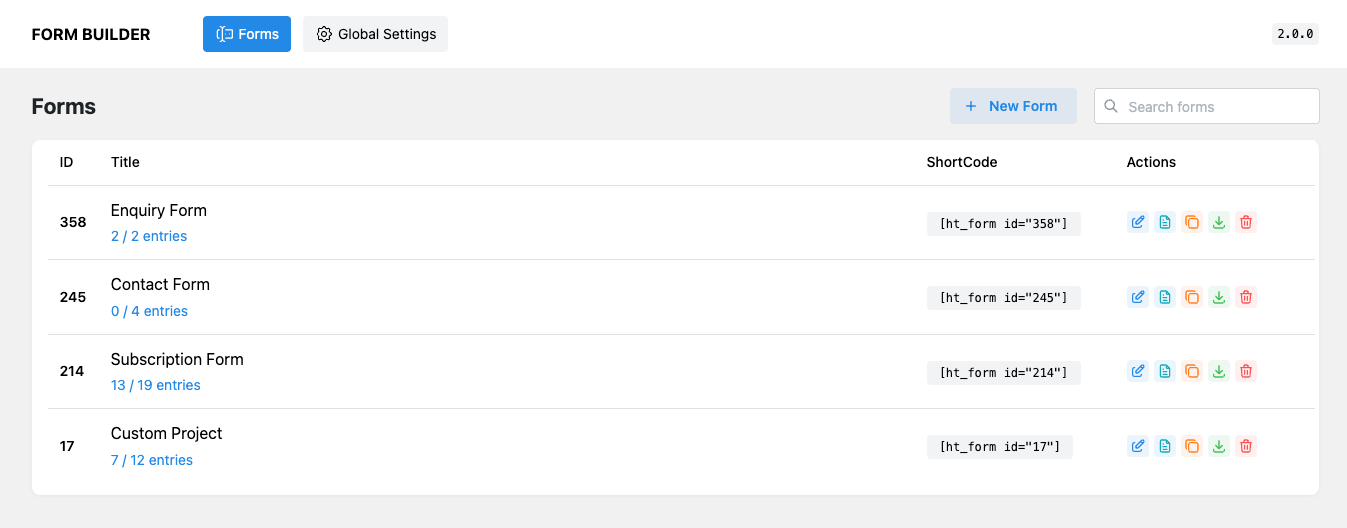Delete the Contact Form

tap(1246, 297)
